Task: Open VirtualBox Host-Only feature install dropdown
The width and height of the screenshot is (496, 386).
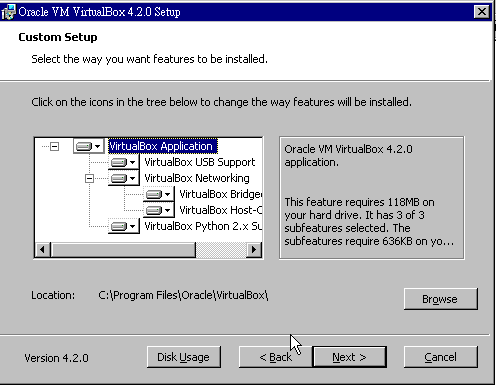Action: 158,210
